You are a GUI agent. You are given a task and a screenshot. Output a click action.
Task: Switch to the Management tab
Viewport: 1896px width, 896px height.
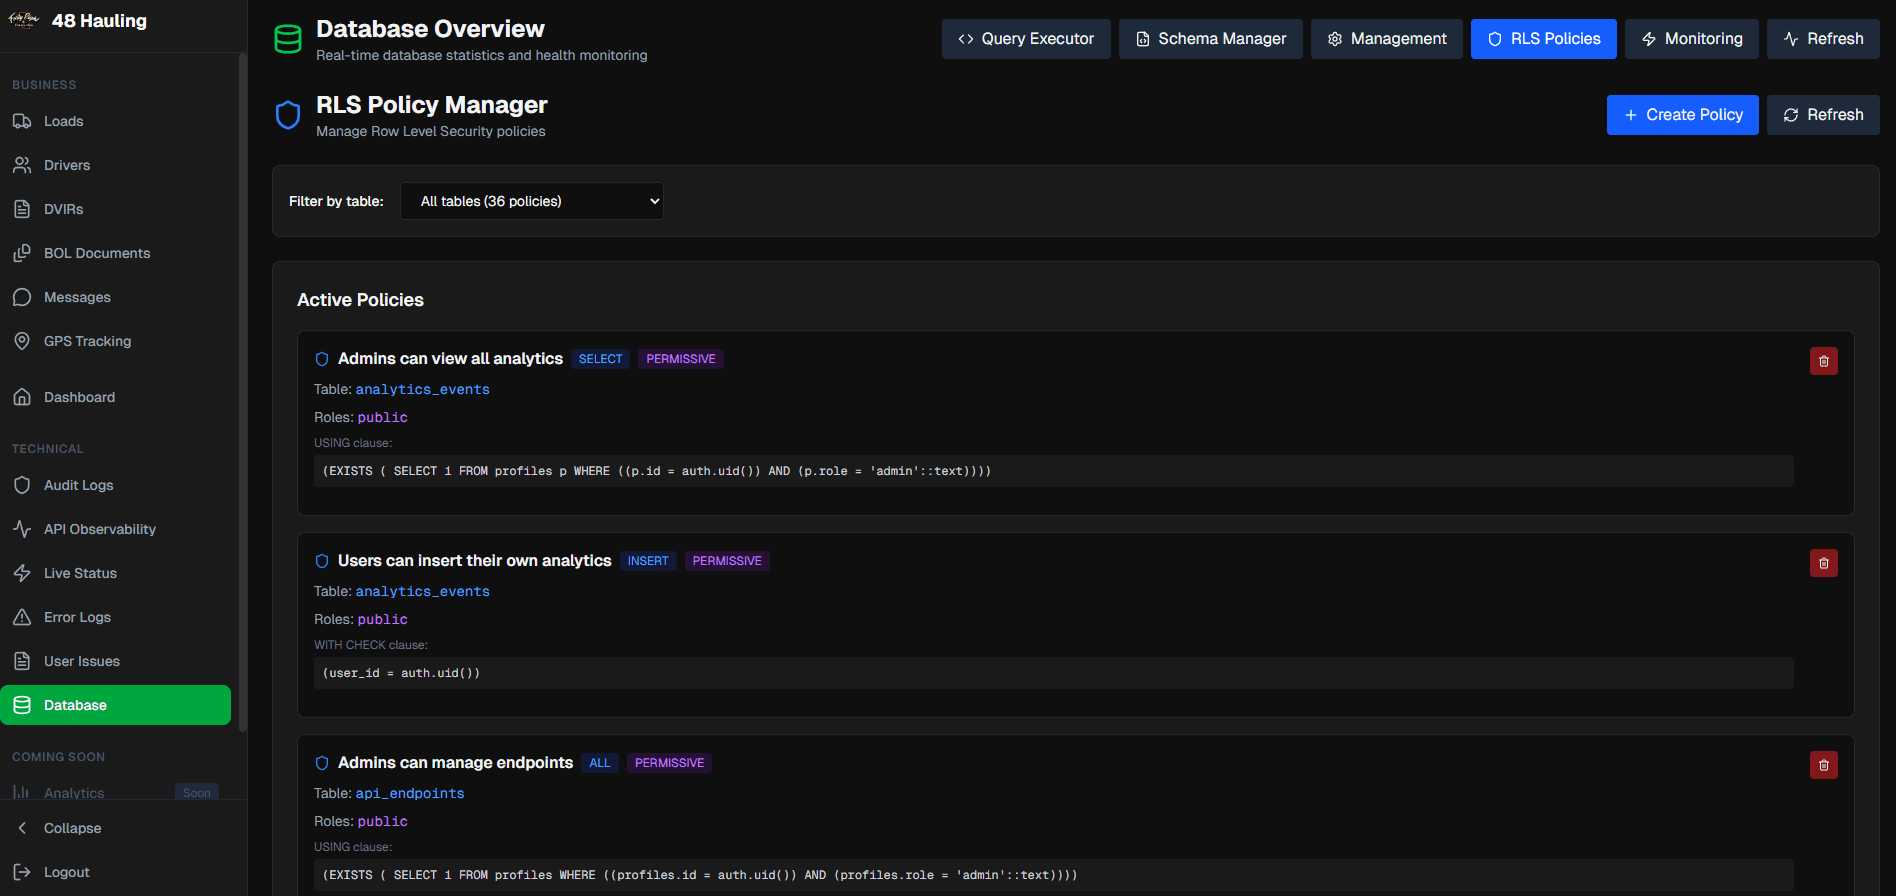tap(1387, 39)
